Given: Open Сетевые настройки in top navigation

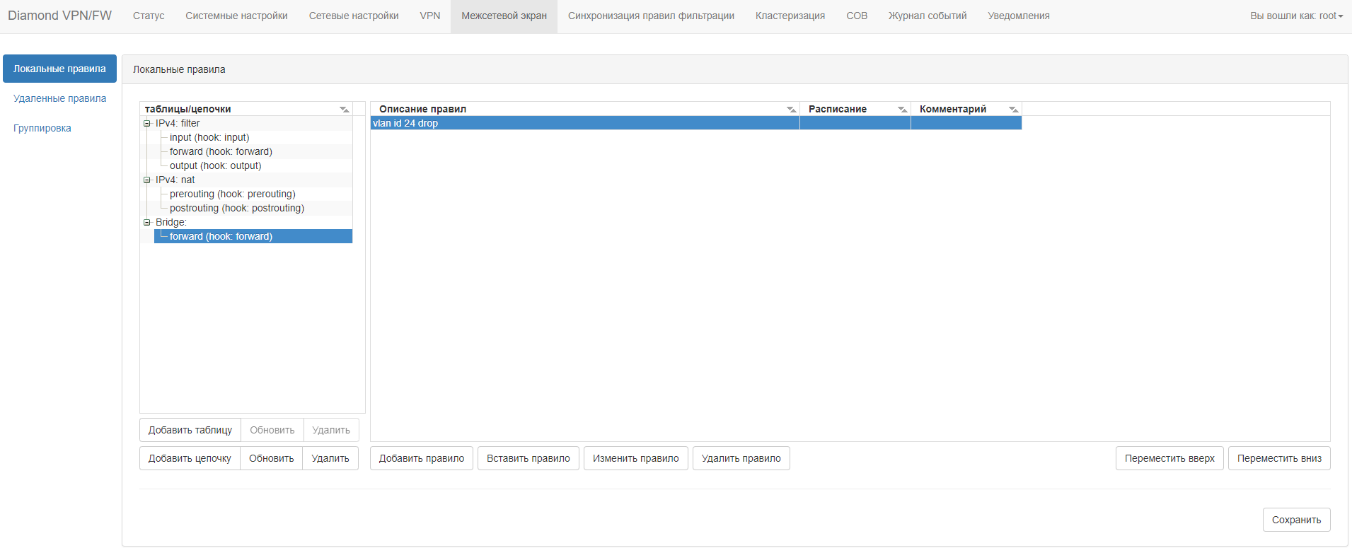Looking at the screenshot, I should (x=353, y=16).
